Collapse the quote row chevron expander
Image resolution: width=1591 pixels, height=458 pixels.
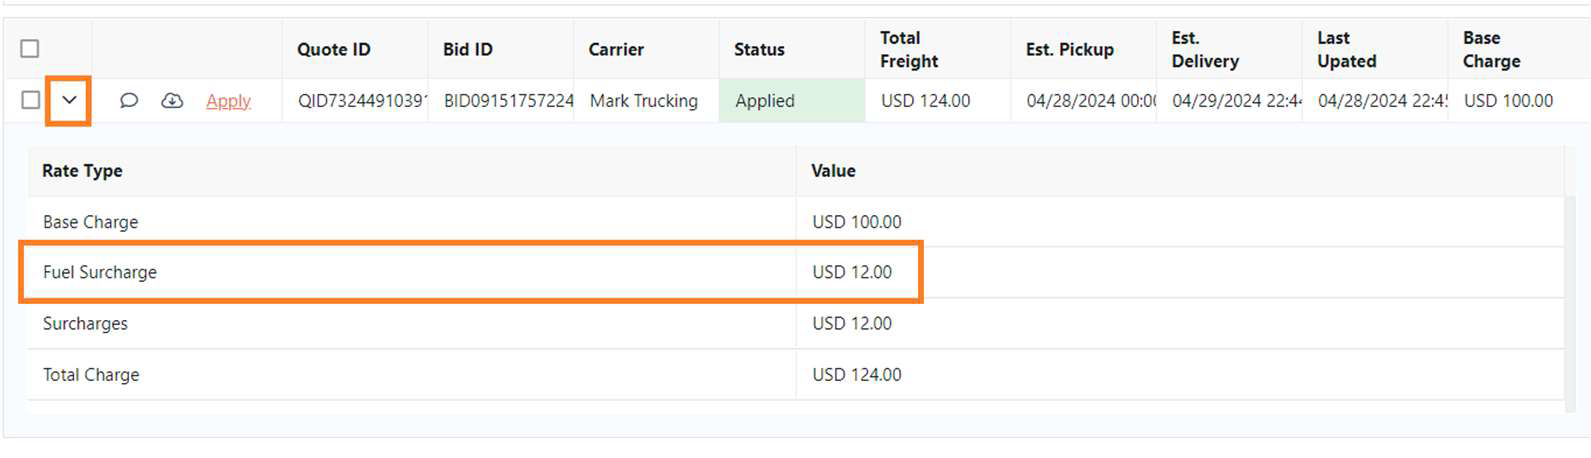pyautogui.click(x=69, y=100)
